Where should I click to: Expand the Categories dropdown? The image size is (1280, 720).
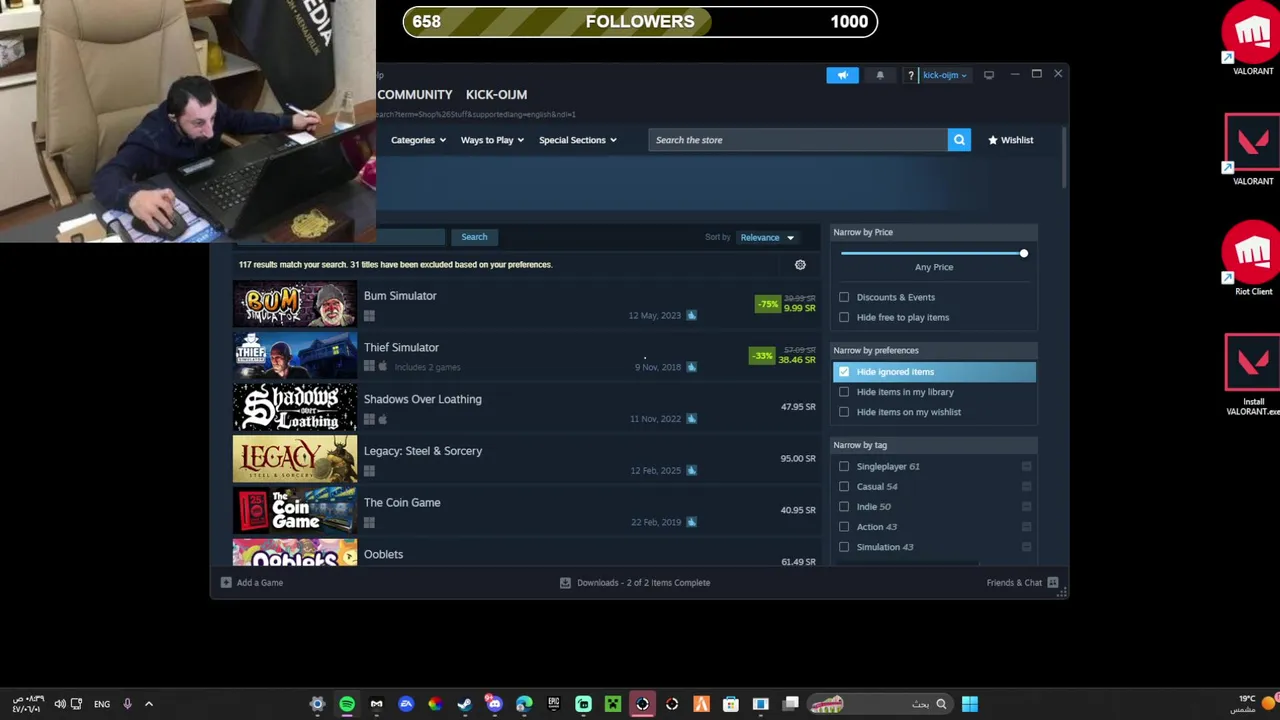point(418,140)
